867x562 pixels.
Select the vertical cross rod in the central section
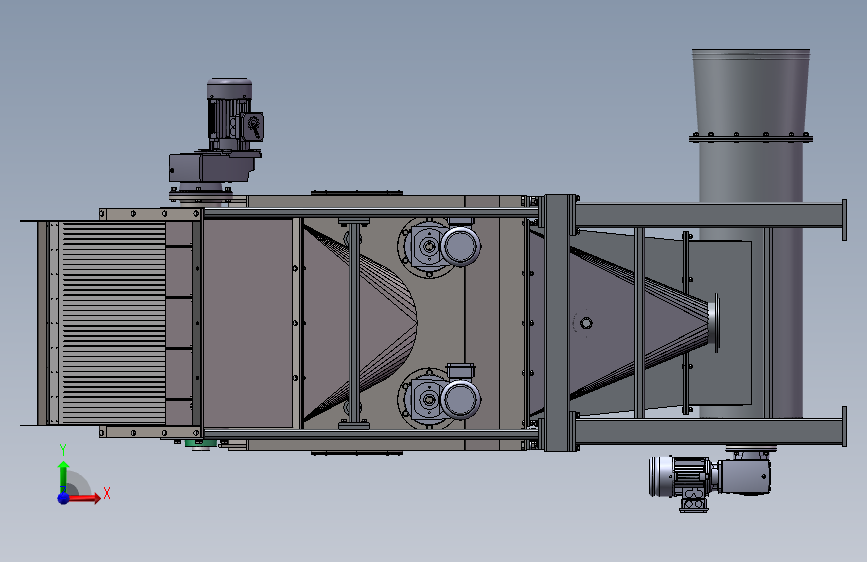click(354, 323)
